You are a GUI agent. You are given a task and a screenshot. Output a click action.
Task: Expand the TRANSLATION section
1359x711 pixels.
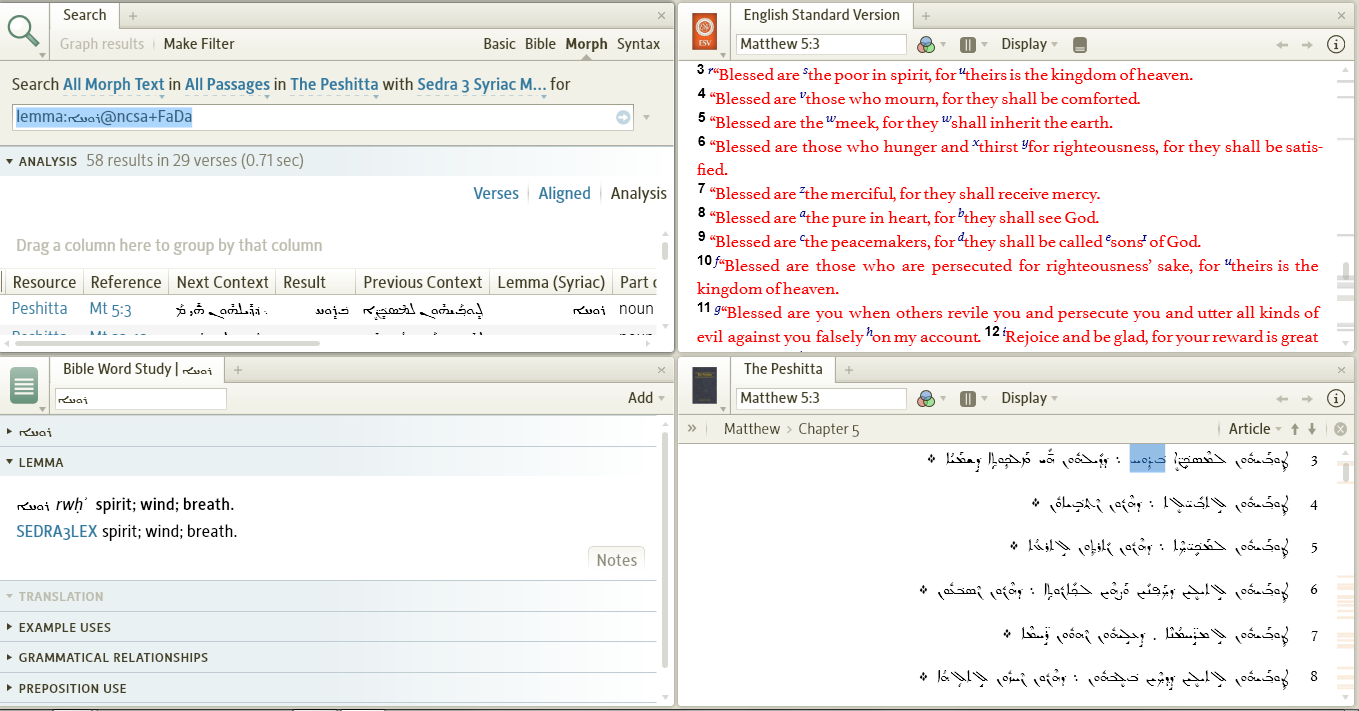pyautogui.click(x=10, y=596)
